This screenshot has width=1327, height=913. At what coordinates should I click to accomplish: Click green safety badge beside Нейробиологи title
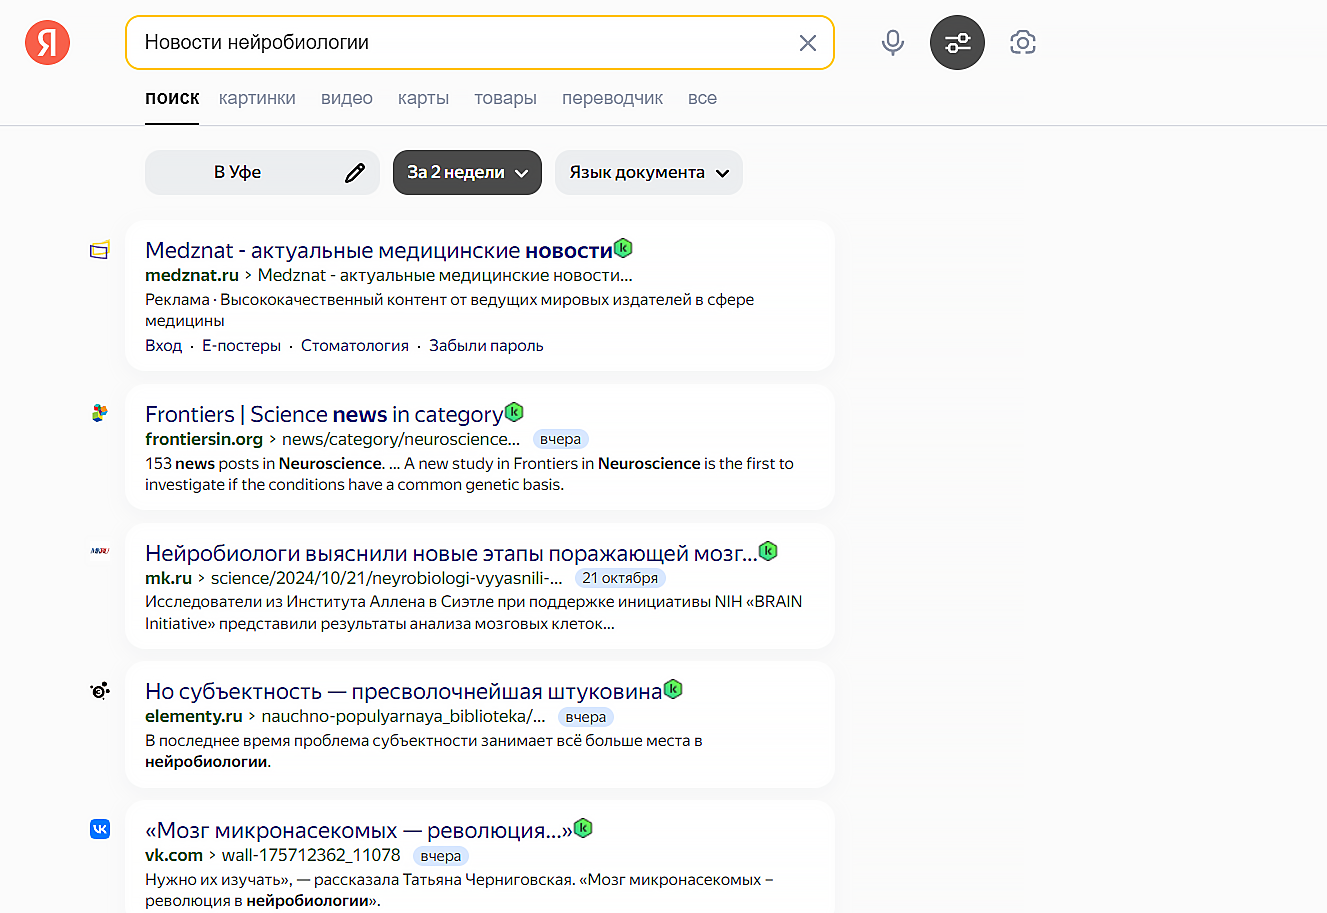[768, 550]
